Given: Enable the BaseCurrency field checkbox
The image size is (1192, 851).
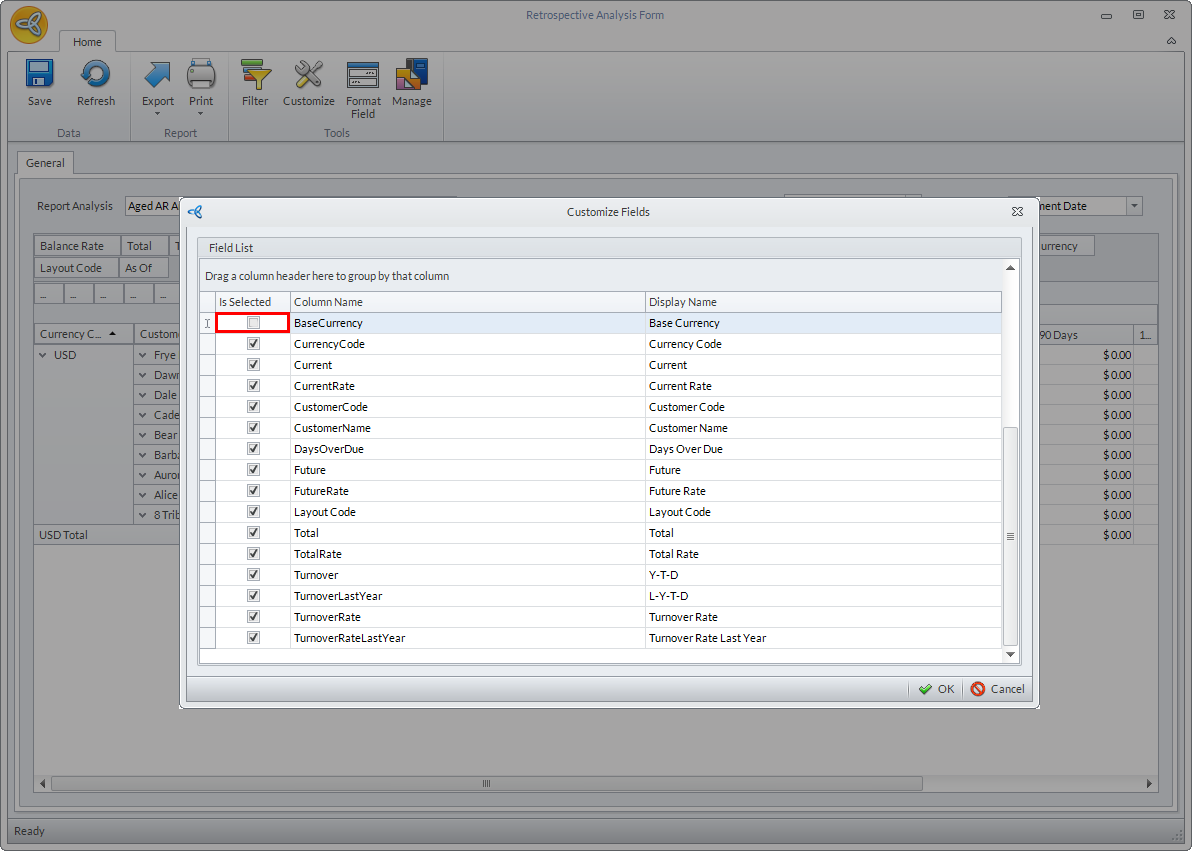Looking at the screenshot, I should (253, 323).
